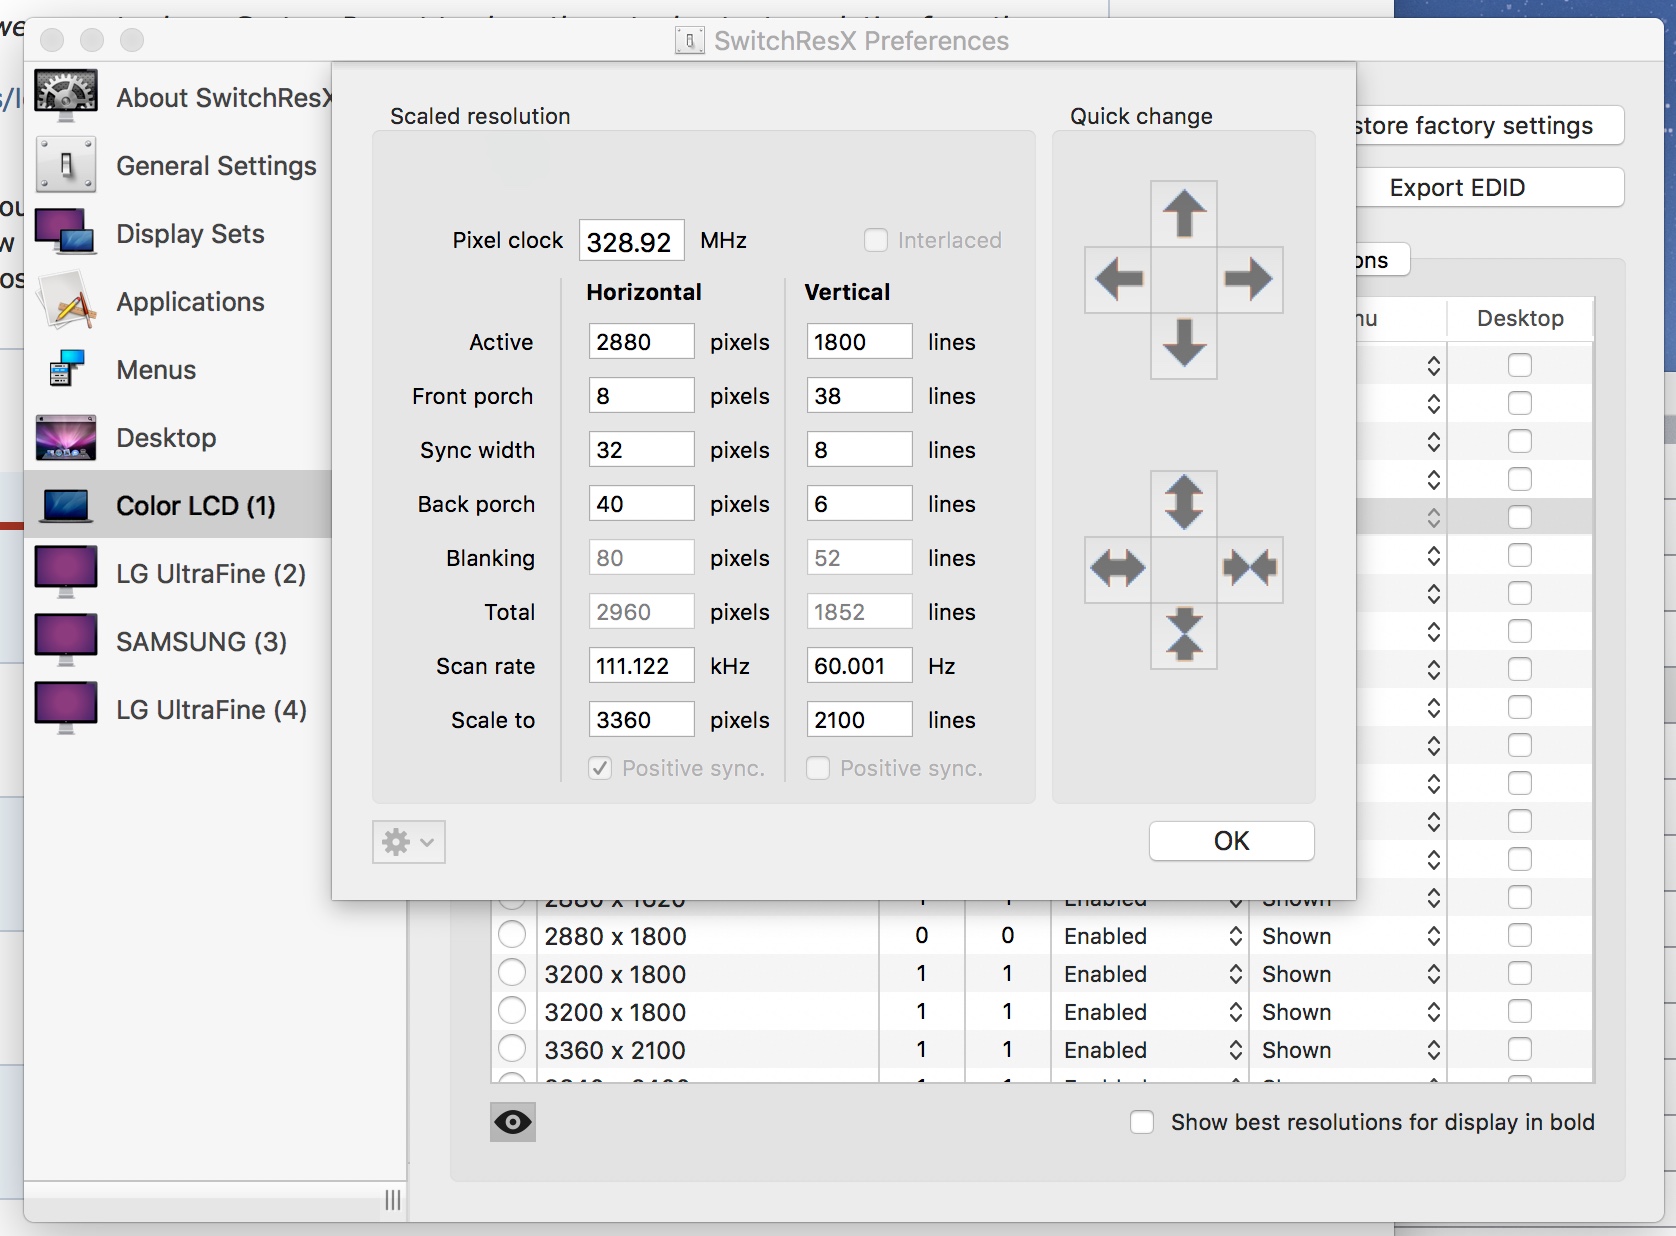Click vertical Sync width field
Image resolution: width=1676 pixels, height=1236 pixels.
coord(859,450)
